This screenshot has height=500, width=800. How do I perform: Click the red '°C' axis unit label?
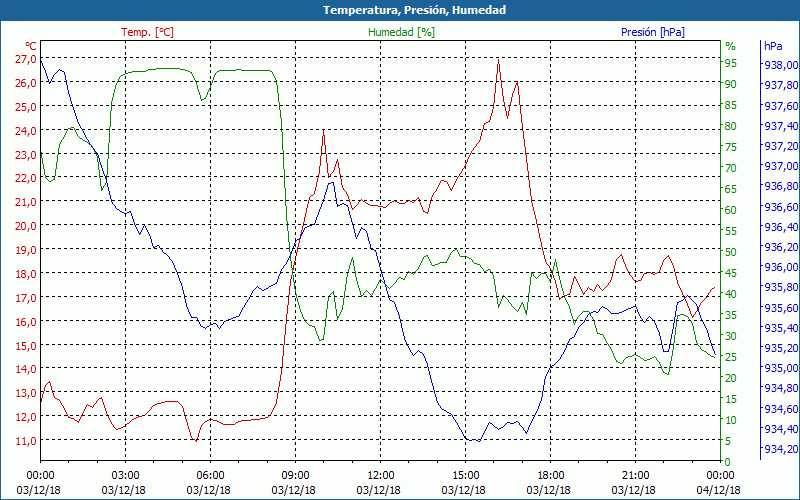(31, 46)
